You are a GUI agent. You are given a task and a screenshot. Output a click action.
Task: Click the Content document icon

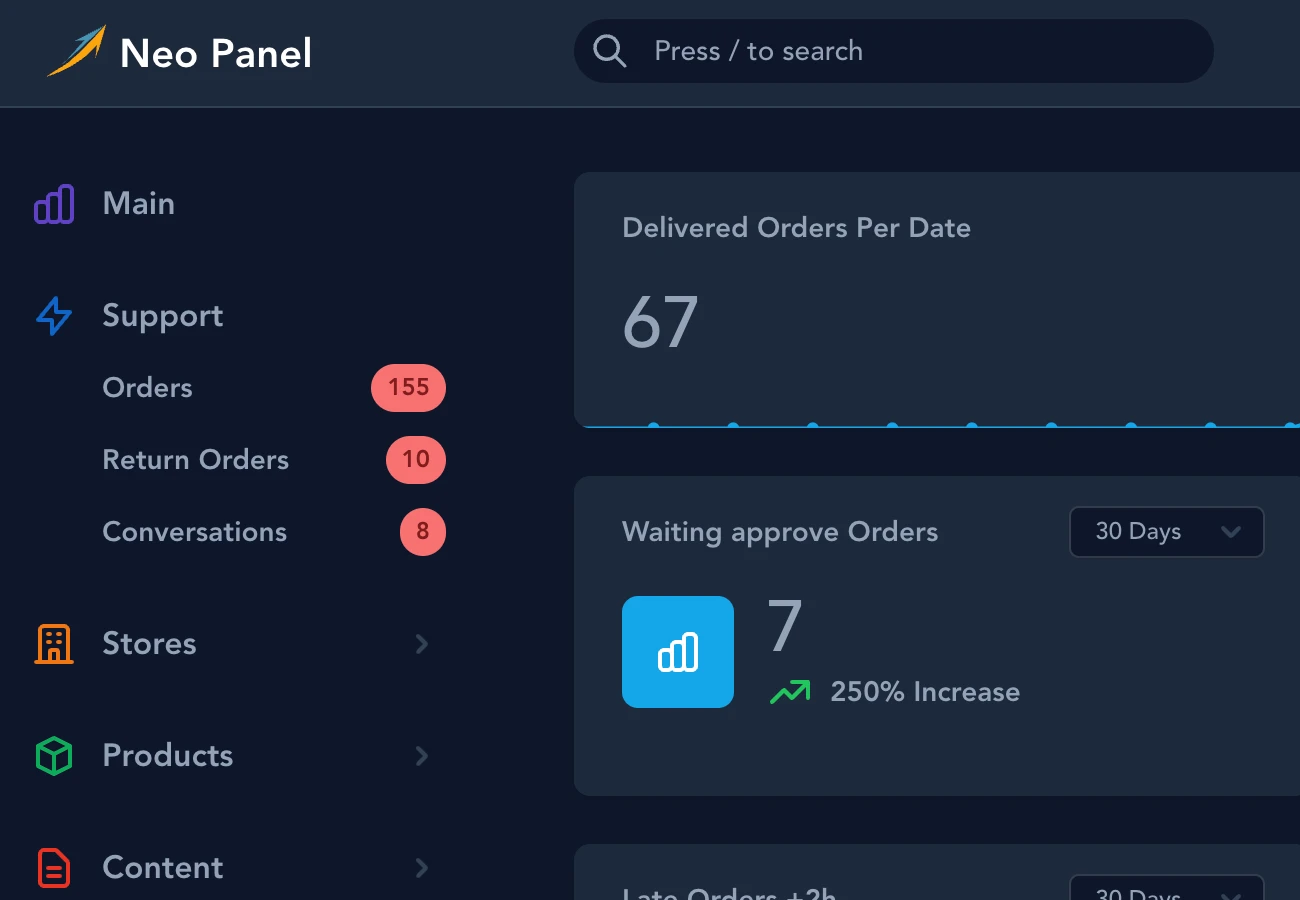pos(54,868)
